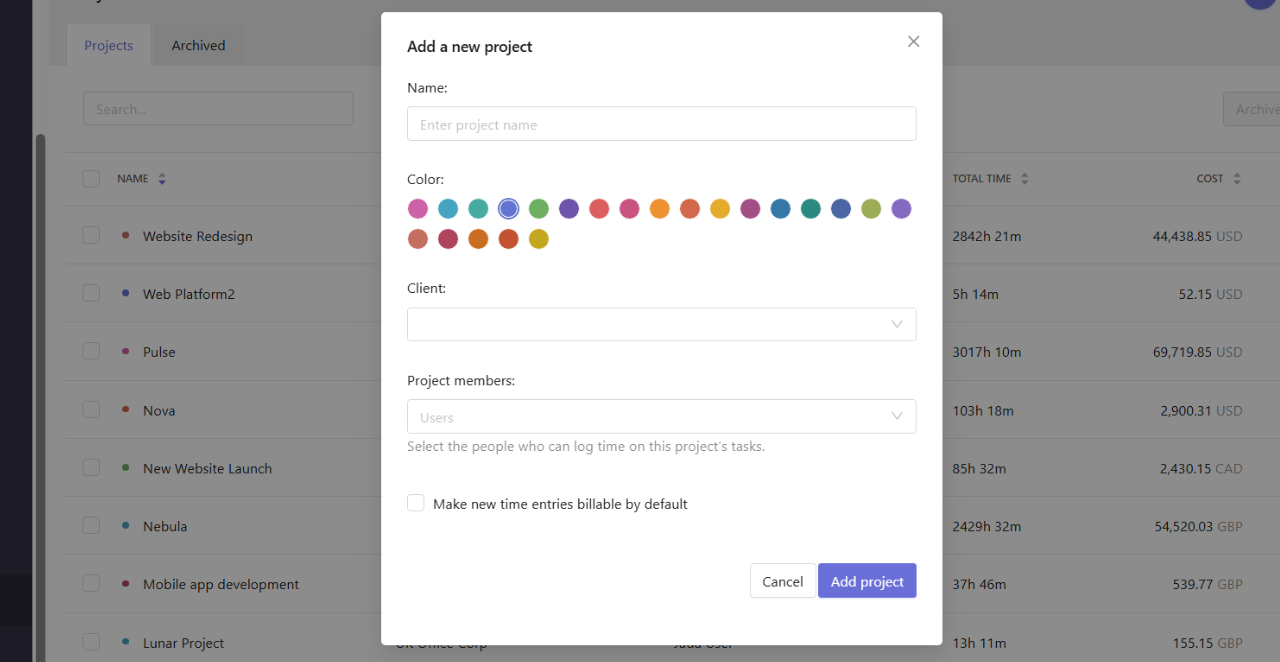The width and height of the screenshot is (1280, 662).
Task: Tick the Website Redesign row checkbox
Action: click(x=91, y=235)
